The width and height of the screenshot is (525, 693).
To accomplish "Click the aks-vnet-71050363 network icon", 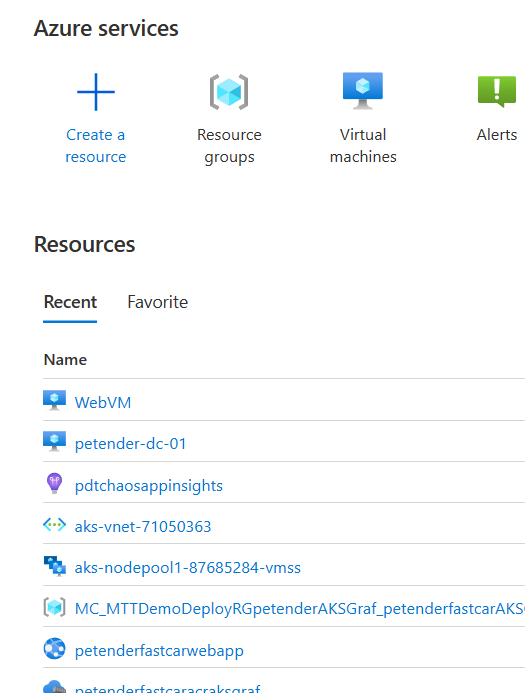I will pos(54,525).
